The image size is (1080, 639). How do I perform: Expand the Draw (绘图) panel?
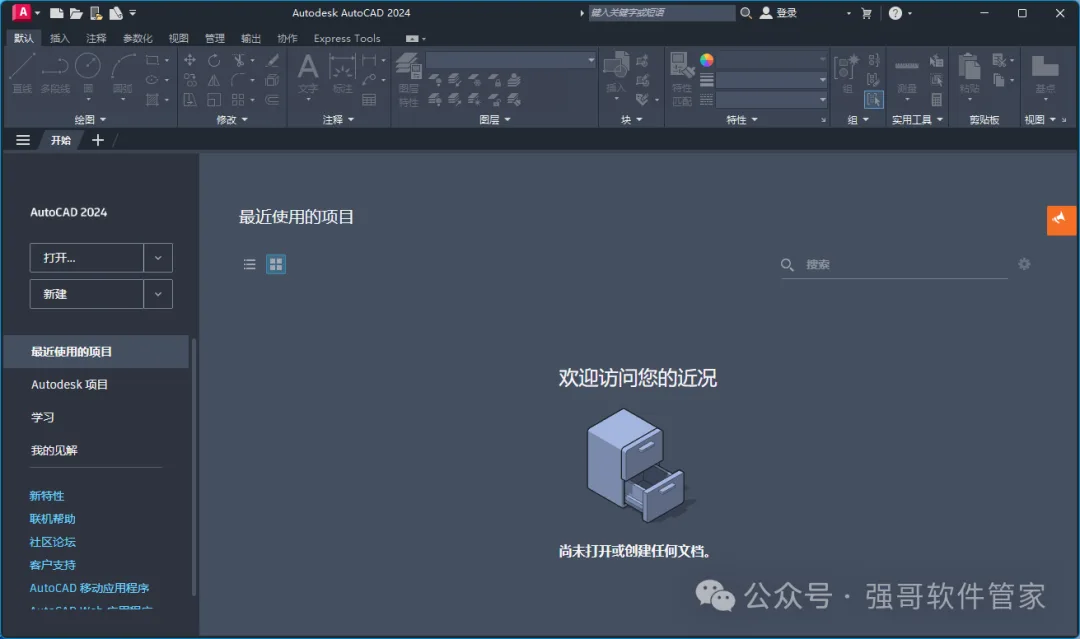90,120
